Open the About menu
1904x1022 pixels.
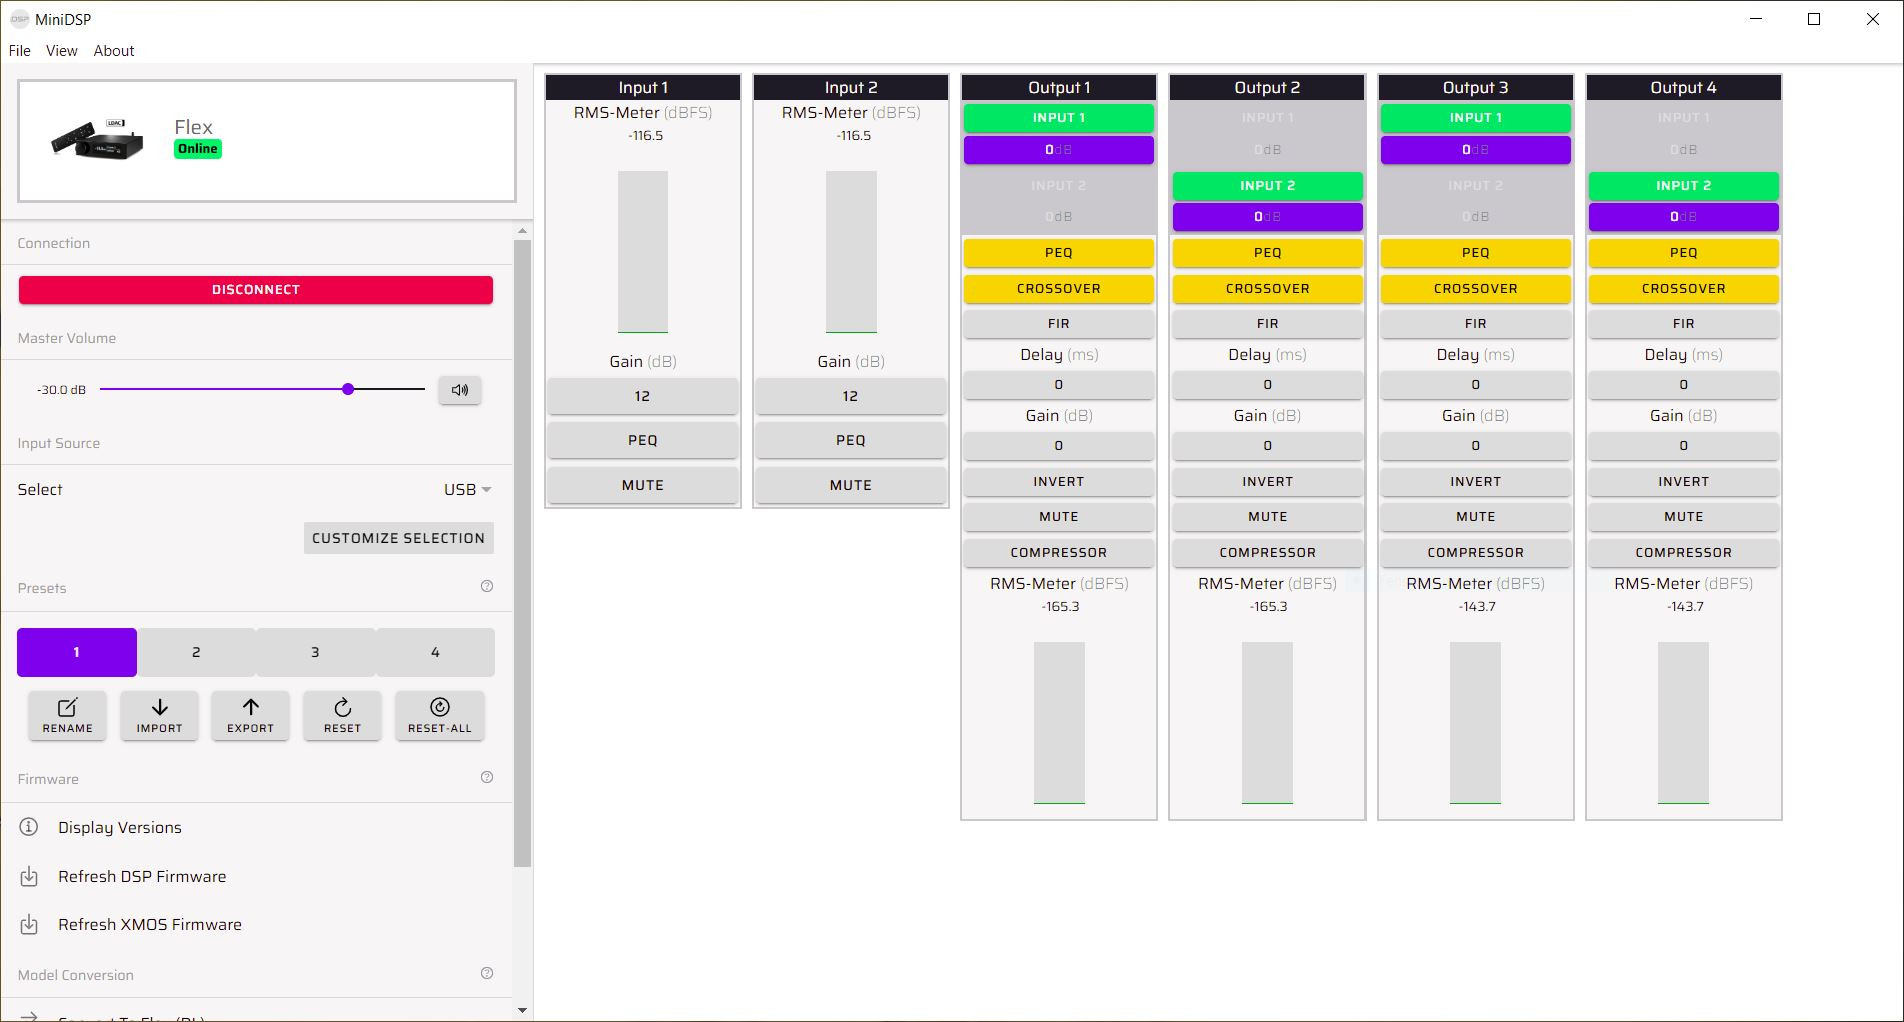pyautogui.click(x=114, y=51)
